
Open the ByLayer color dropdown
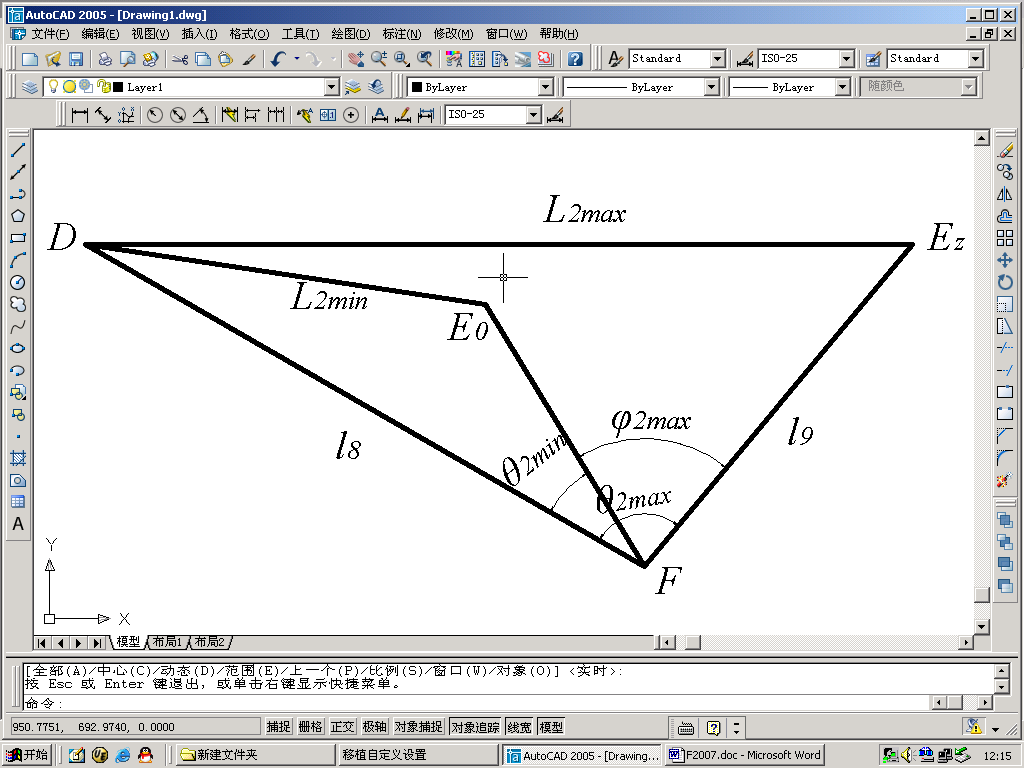tap(545, 87)
